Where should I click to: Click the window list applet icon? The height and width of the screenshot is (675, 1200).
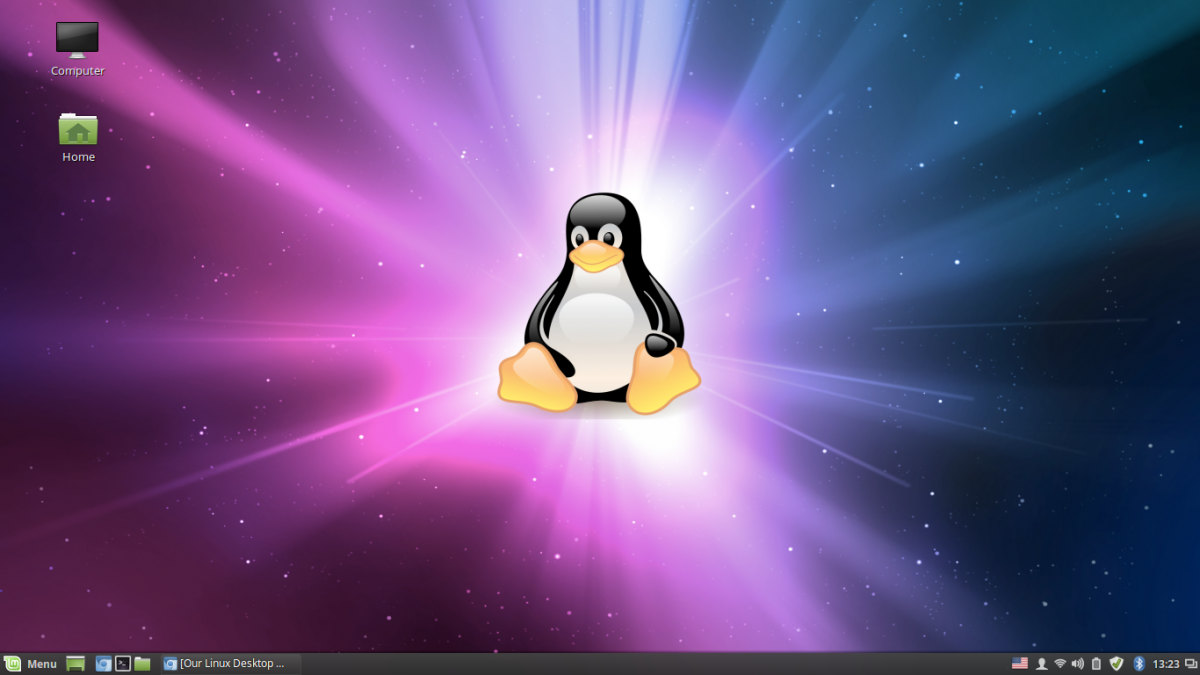pos(1191,664)
